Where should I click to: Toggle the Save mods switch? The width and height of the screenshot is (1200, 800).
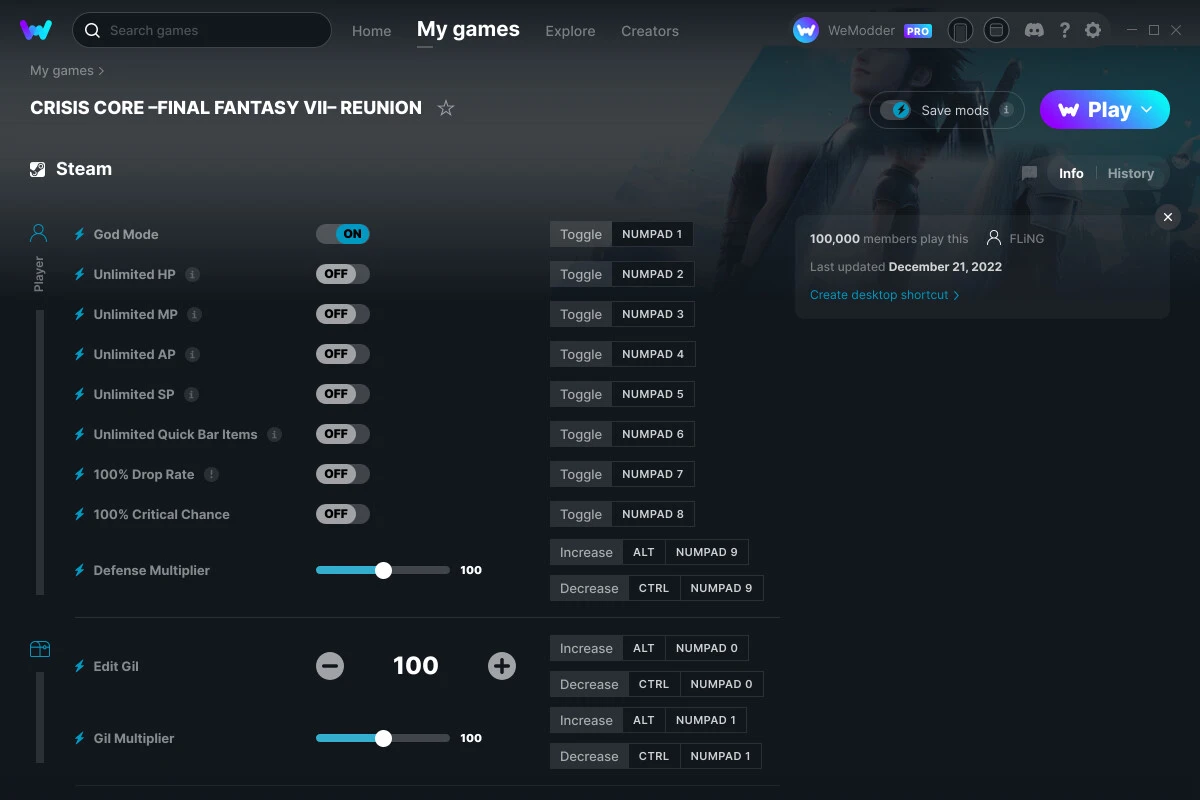[896, 110]
